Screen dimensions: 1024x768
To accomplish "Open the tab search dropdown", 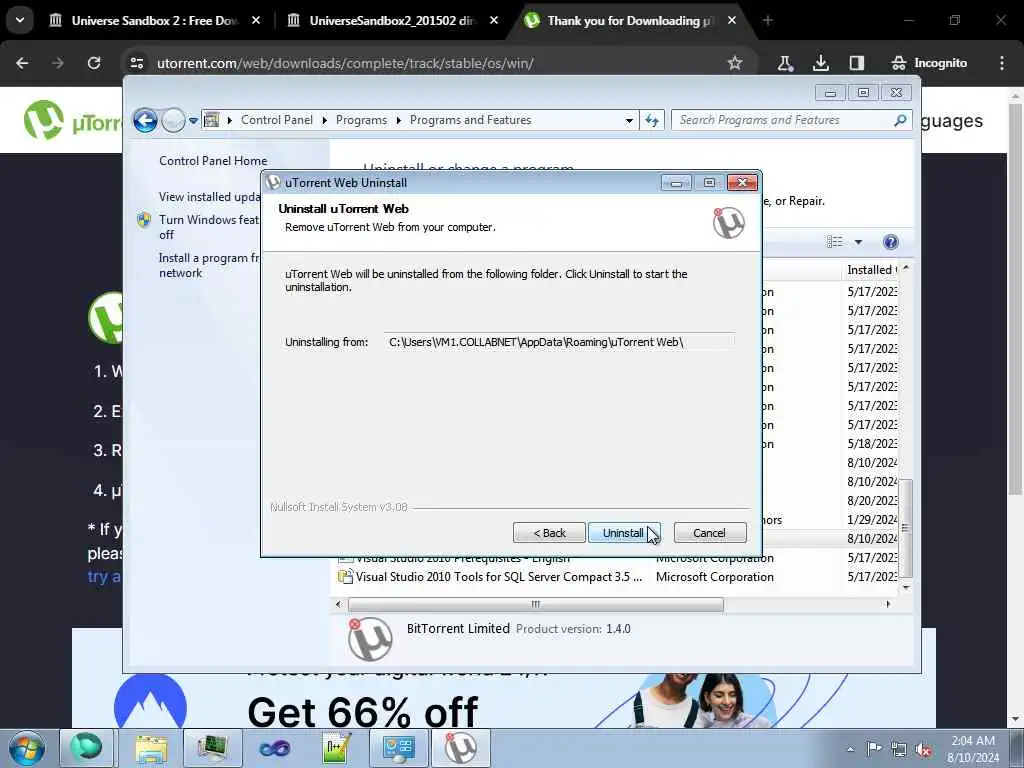I will pos(20,20).
